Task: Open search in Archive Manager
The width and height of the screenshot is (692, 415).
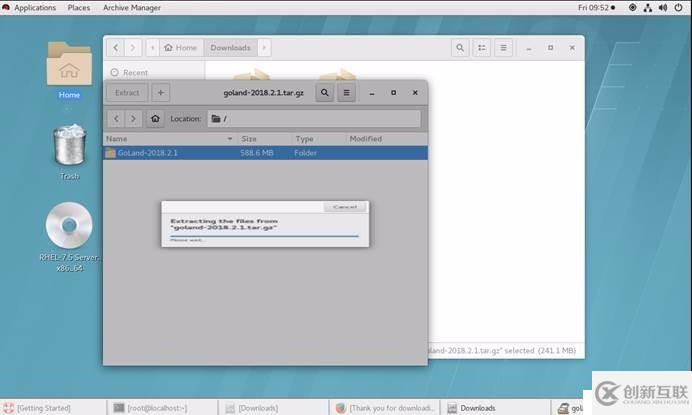Action: coord(324,93)
